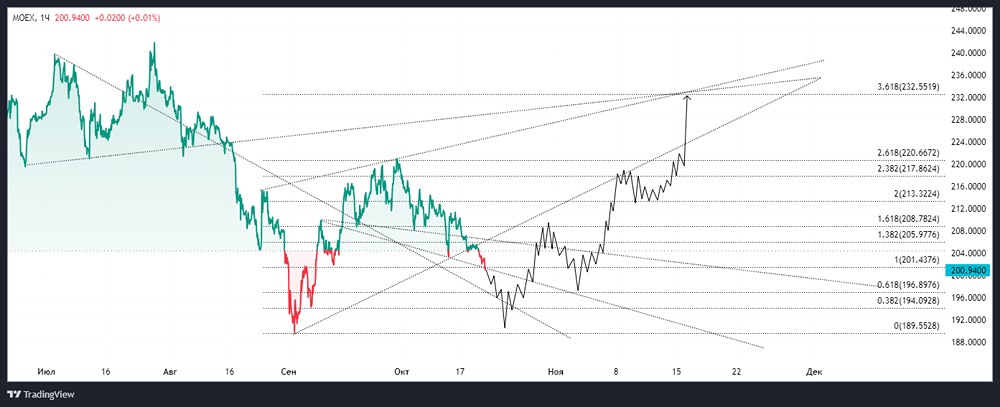The width and height of the screenshot is (1000, 407).
Task: Select the Окт date on time axis
Action: 402,371
